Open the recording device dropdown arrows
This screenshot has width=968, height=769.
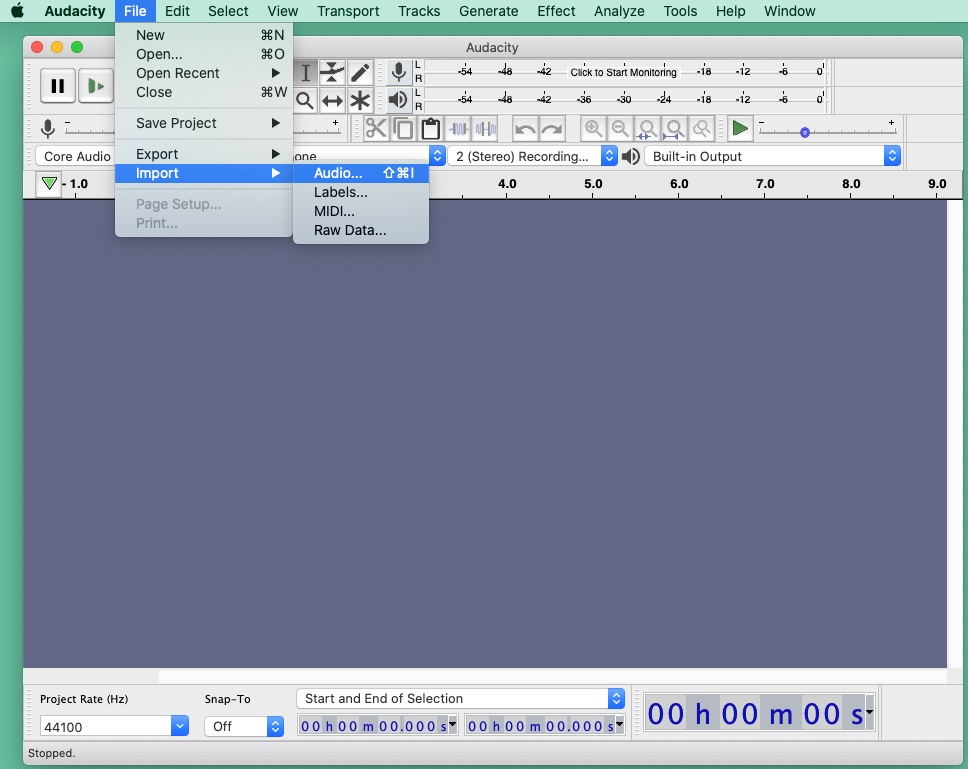437,156
